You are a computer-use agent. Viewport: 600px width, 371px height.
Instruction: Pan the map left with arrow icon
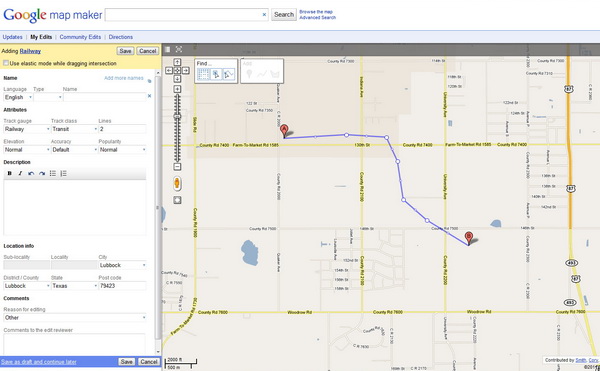(x=169, y=70)
